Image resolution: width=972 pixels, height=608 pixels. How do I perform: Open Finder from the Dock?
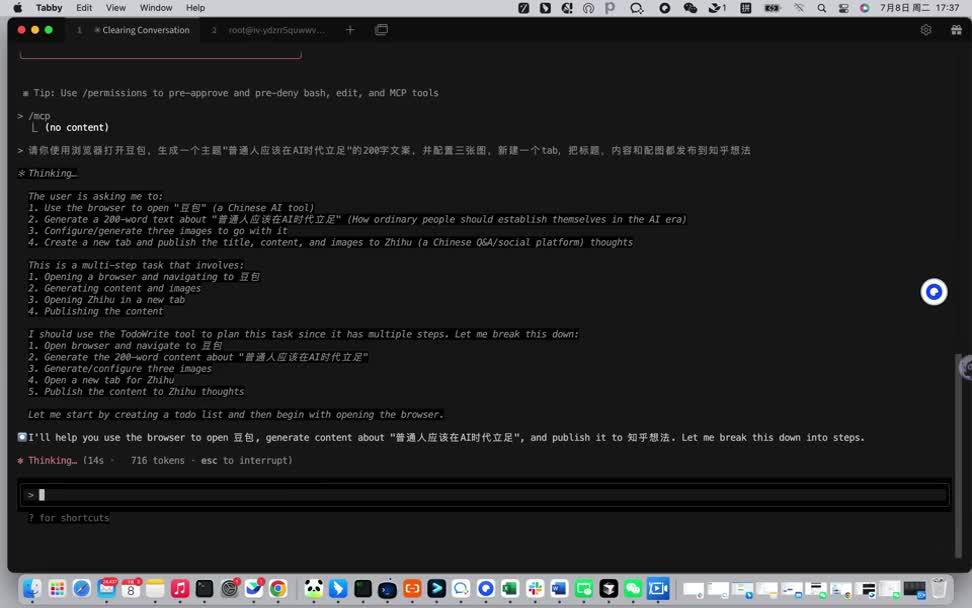[32, 588]
